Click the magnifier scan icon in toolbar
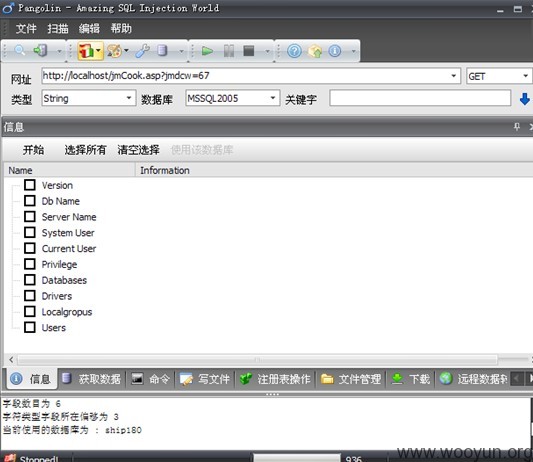The height and width of the screenshot is (462, 533). tap(20, 51)
